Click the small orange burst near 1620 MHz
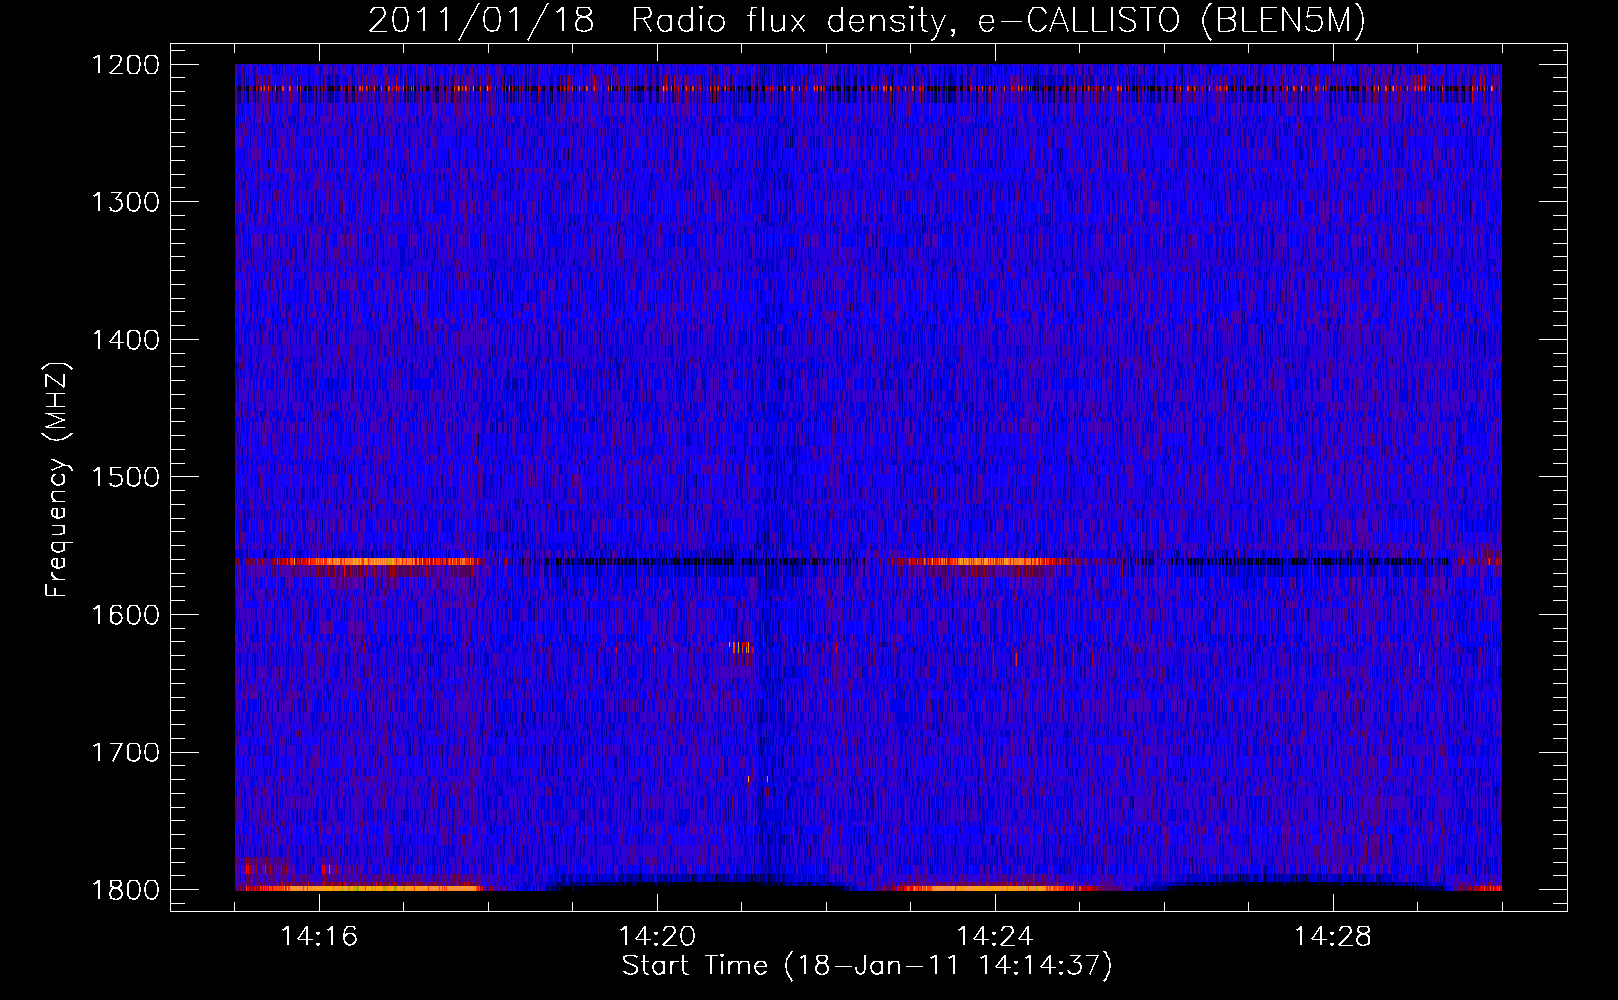 tap(740, 648)
